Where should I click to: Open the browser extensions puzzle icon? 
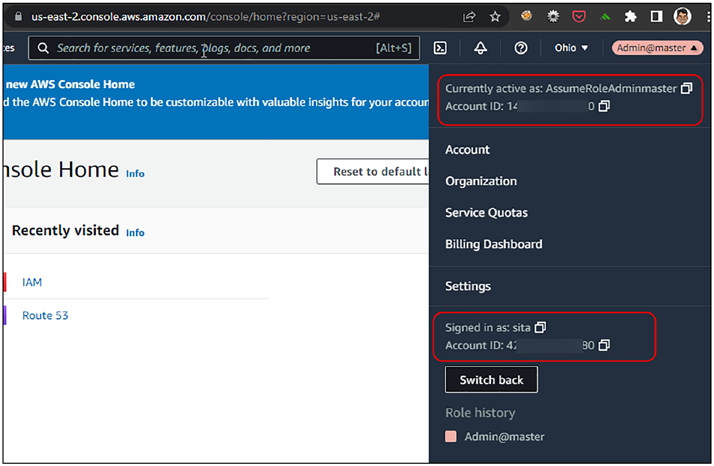630,17
